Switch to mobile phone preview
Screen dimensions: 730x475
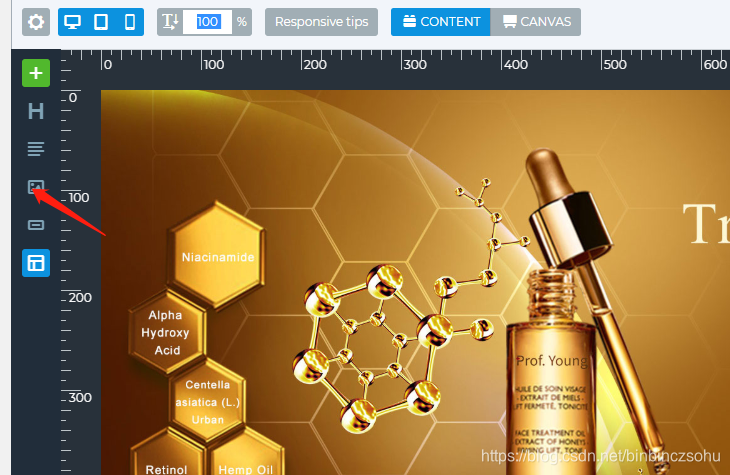pos(130,22)
